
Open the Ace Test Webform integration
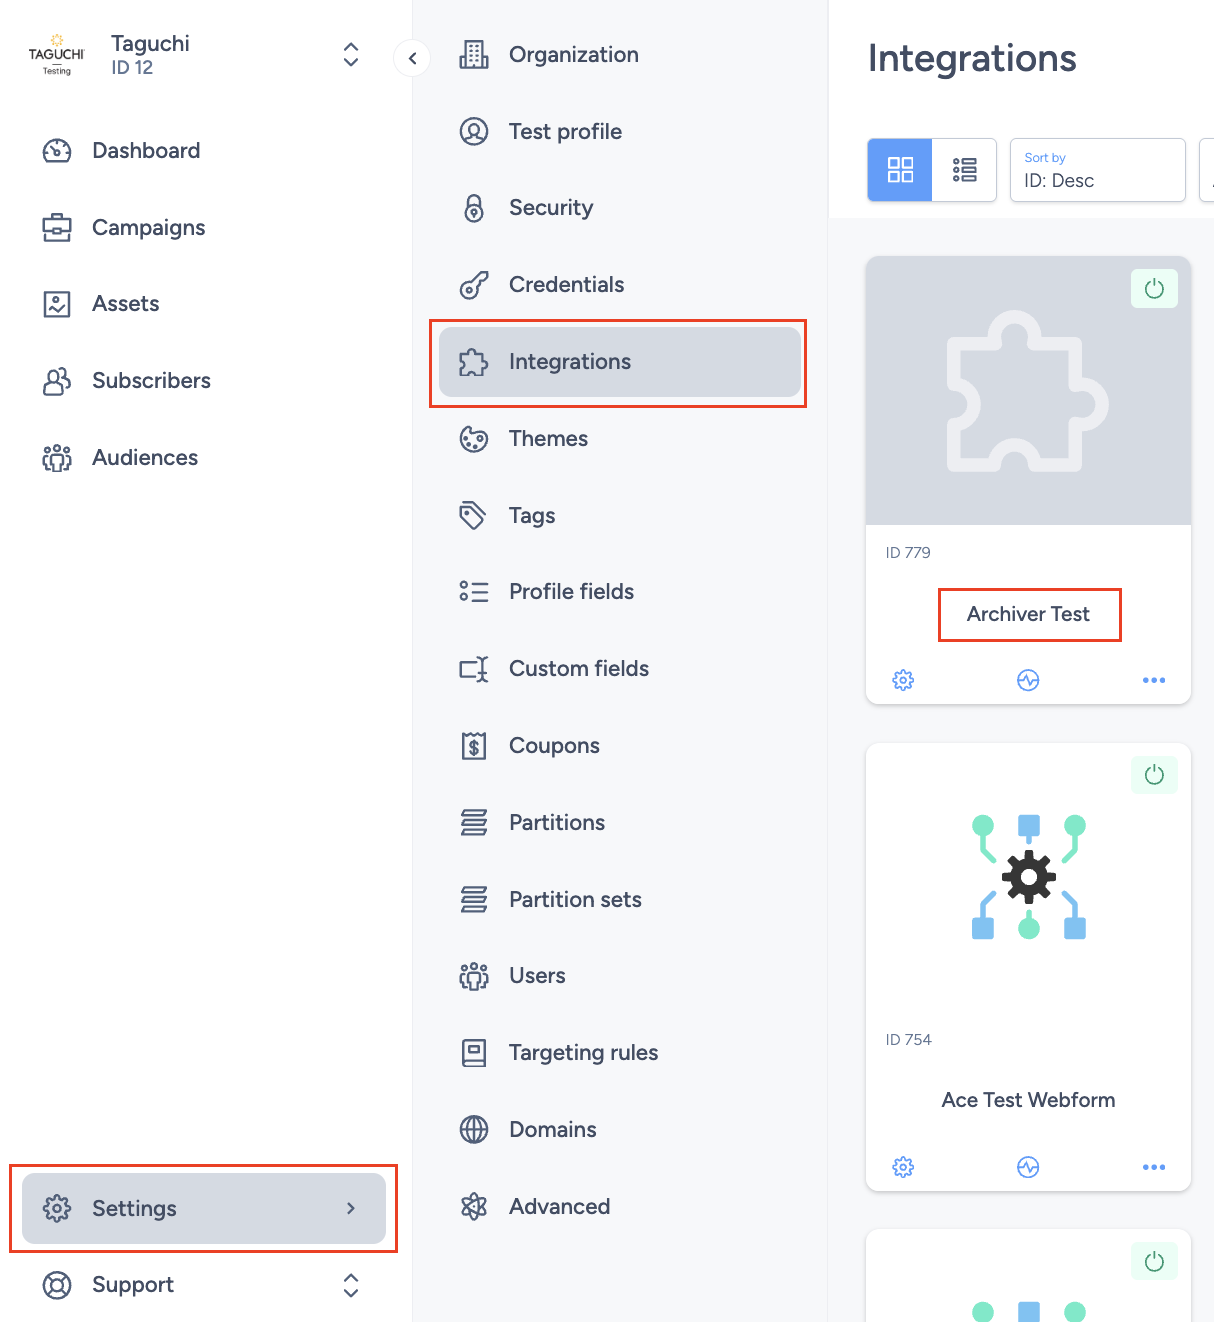[1028, 1100]
